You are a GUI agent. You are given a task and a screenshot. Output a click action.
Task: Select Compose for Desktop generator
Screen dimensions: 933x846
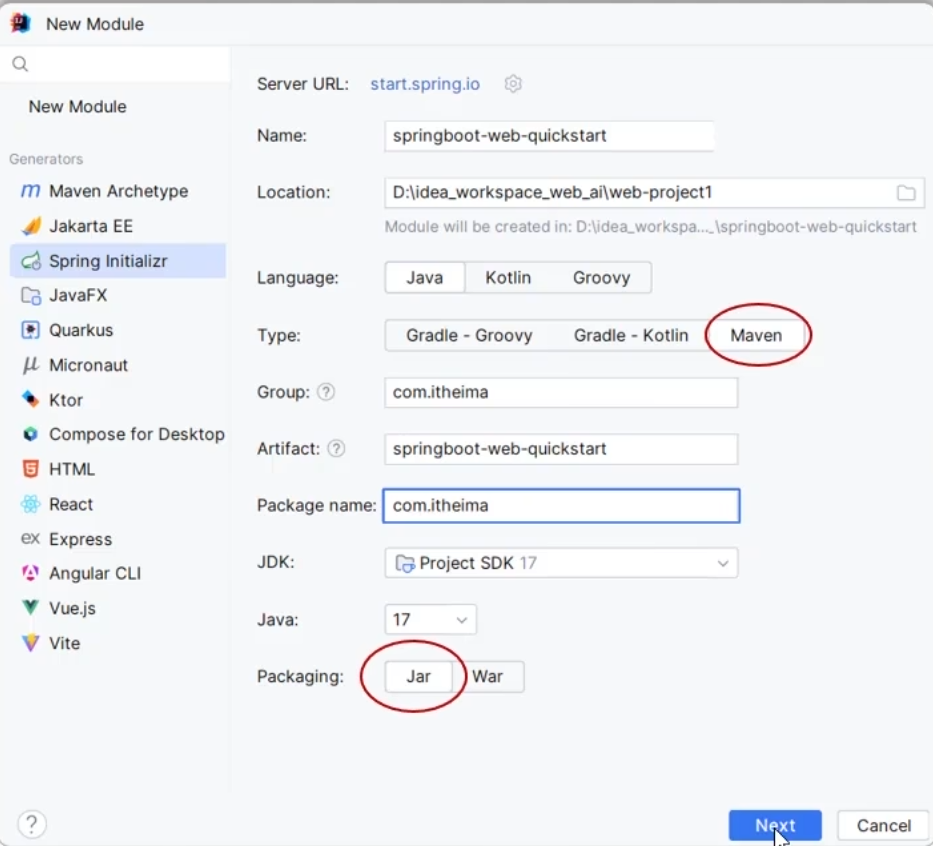(x=118, y=434)
